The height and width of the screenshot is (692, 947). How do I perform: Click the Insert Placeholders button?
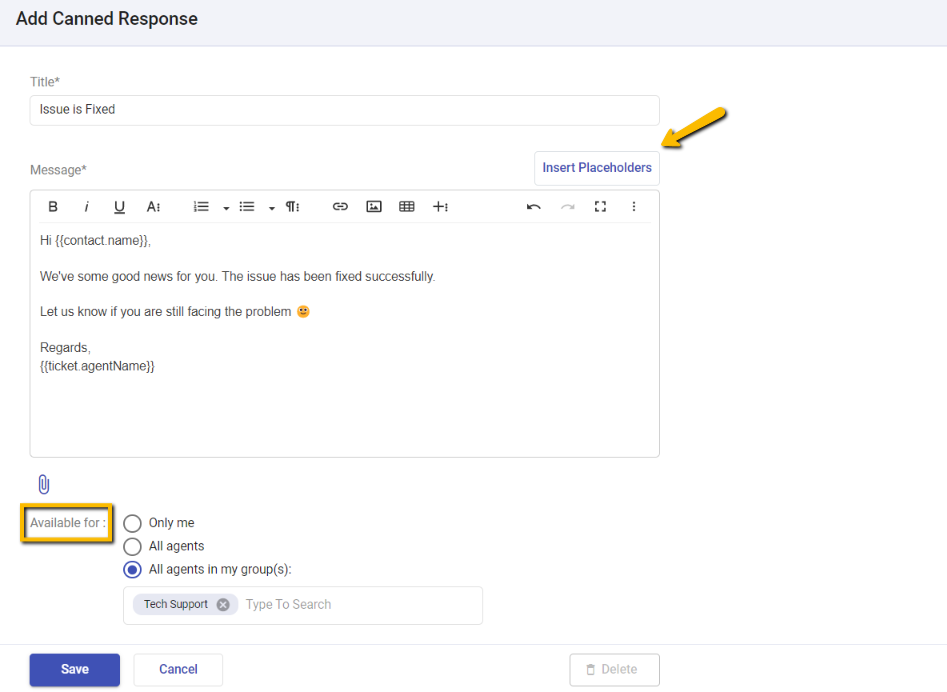[x=597, y=168]
